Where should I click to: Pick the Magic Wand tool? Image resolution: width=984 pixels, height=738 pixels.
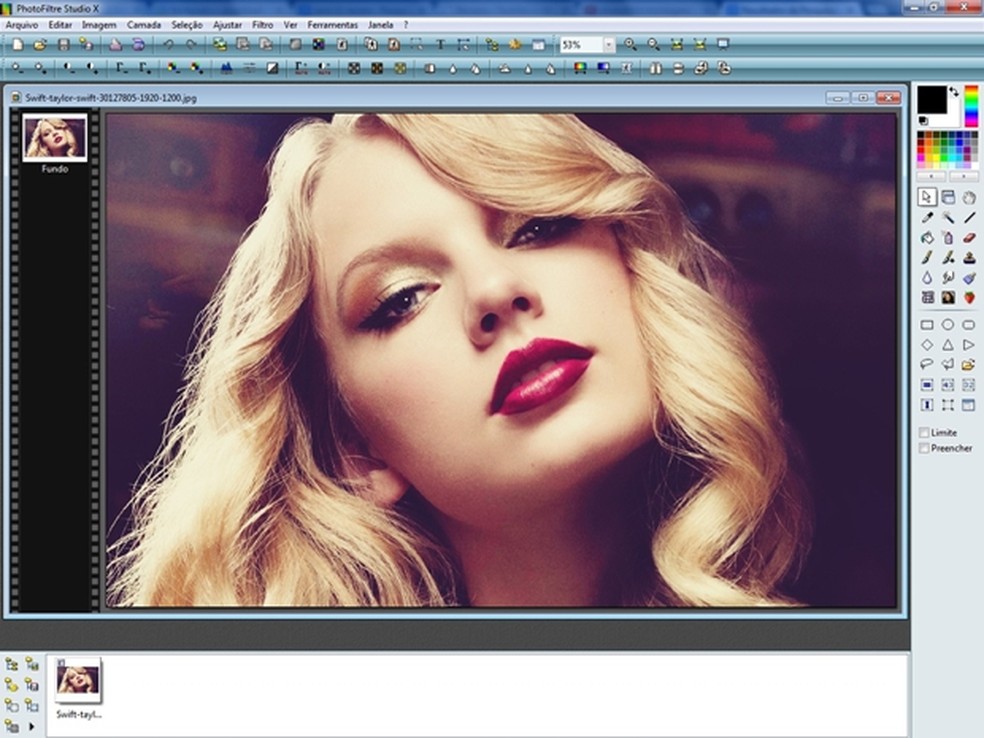click(x=948, y=218)
